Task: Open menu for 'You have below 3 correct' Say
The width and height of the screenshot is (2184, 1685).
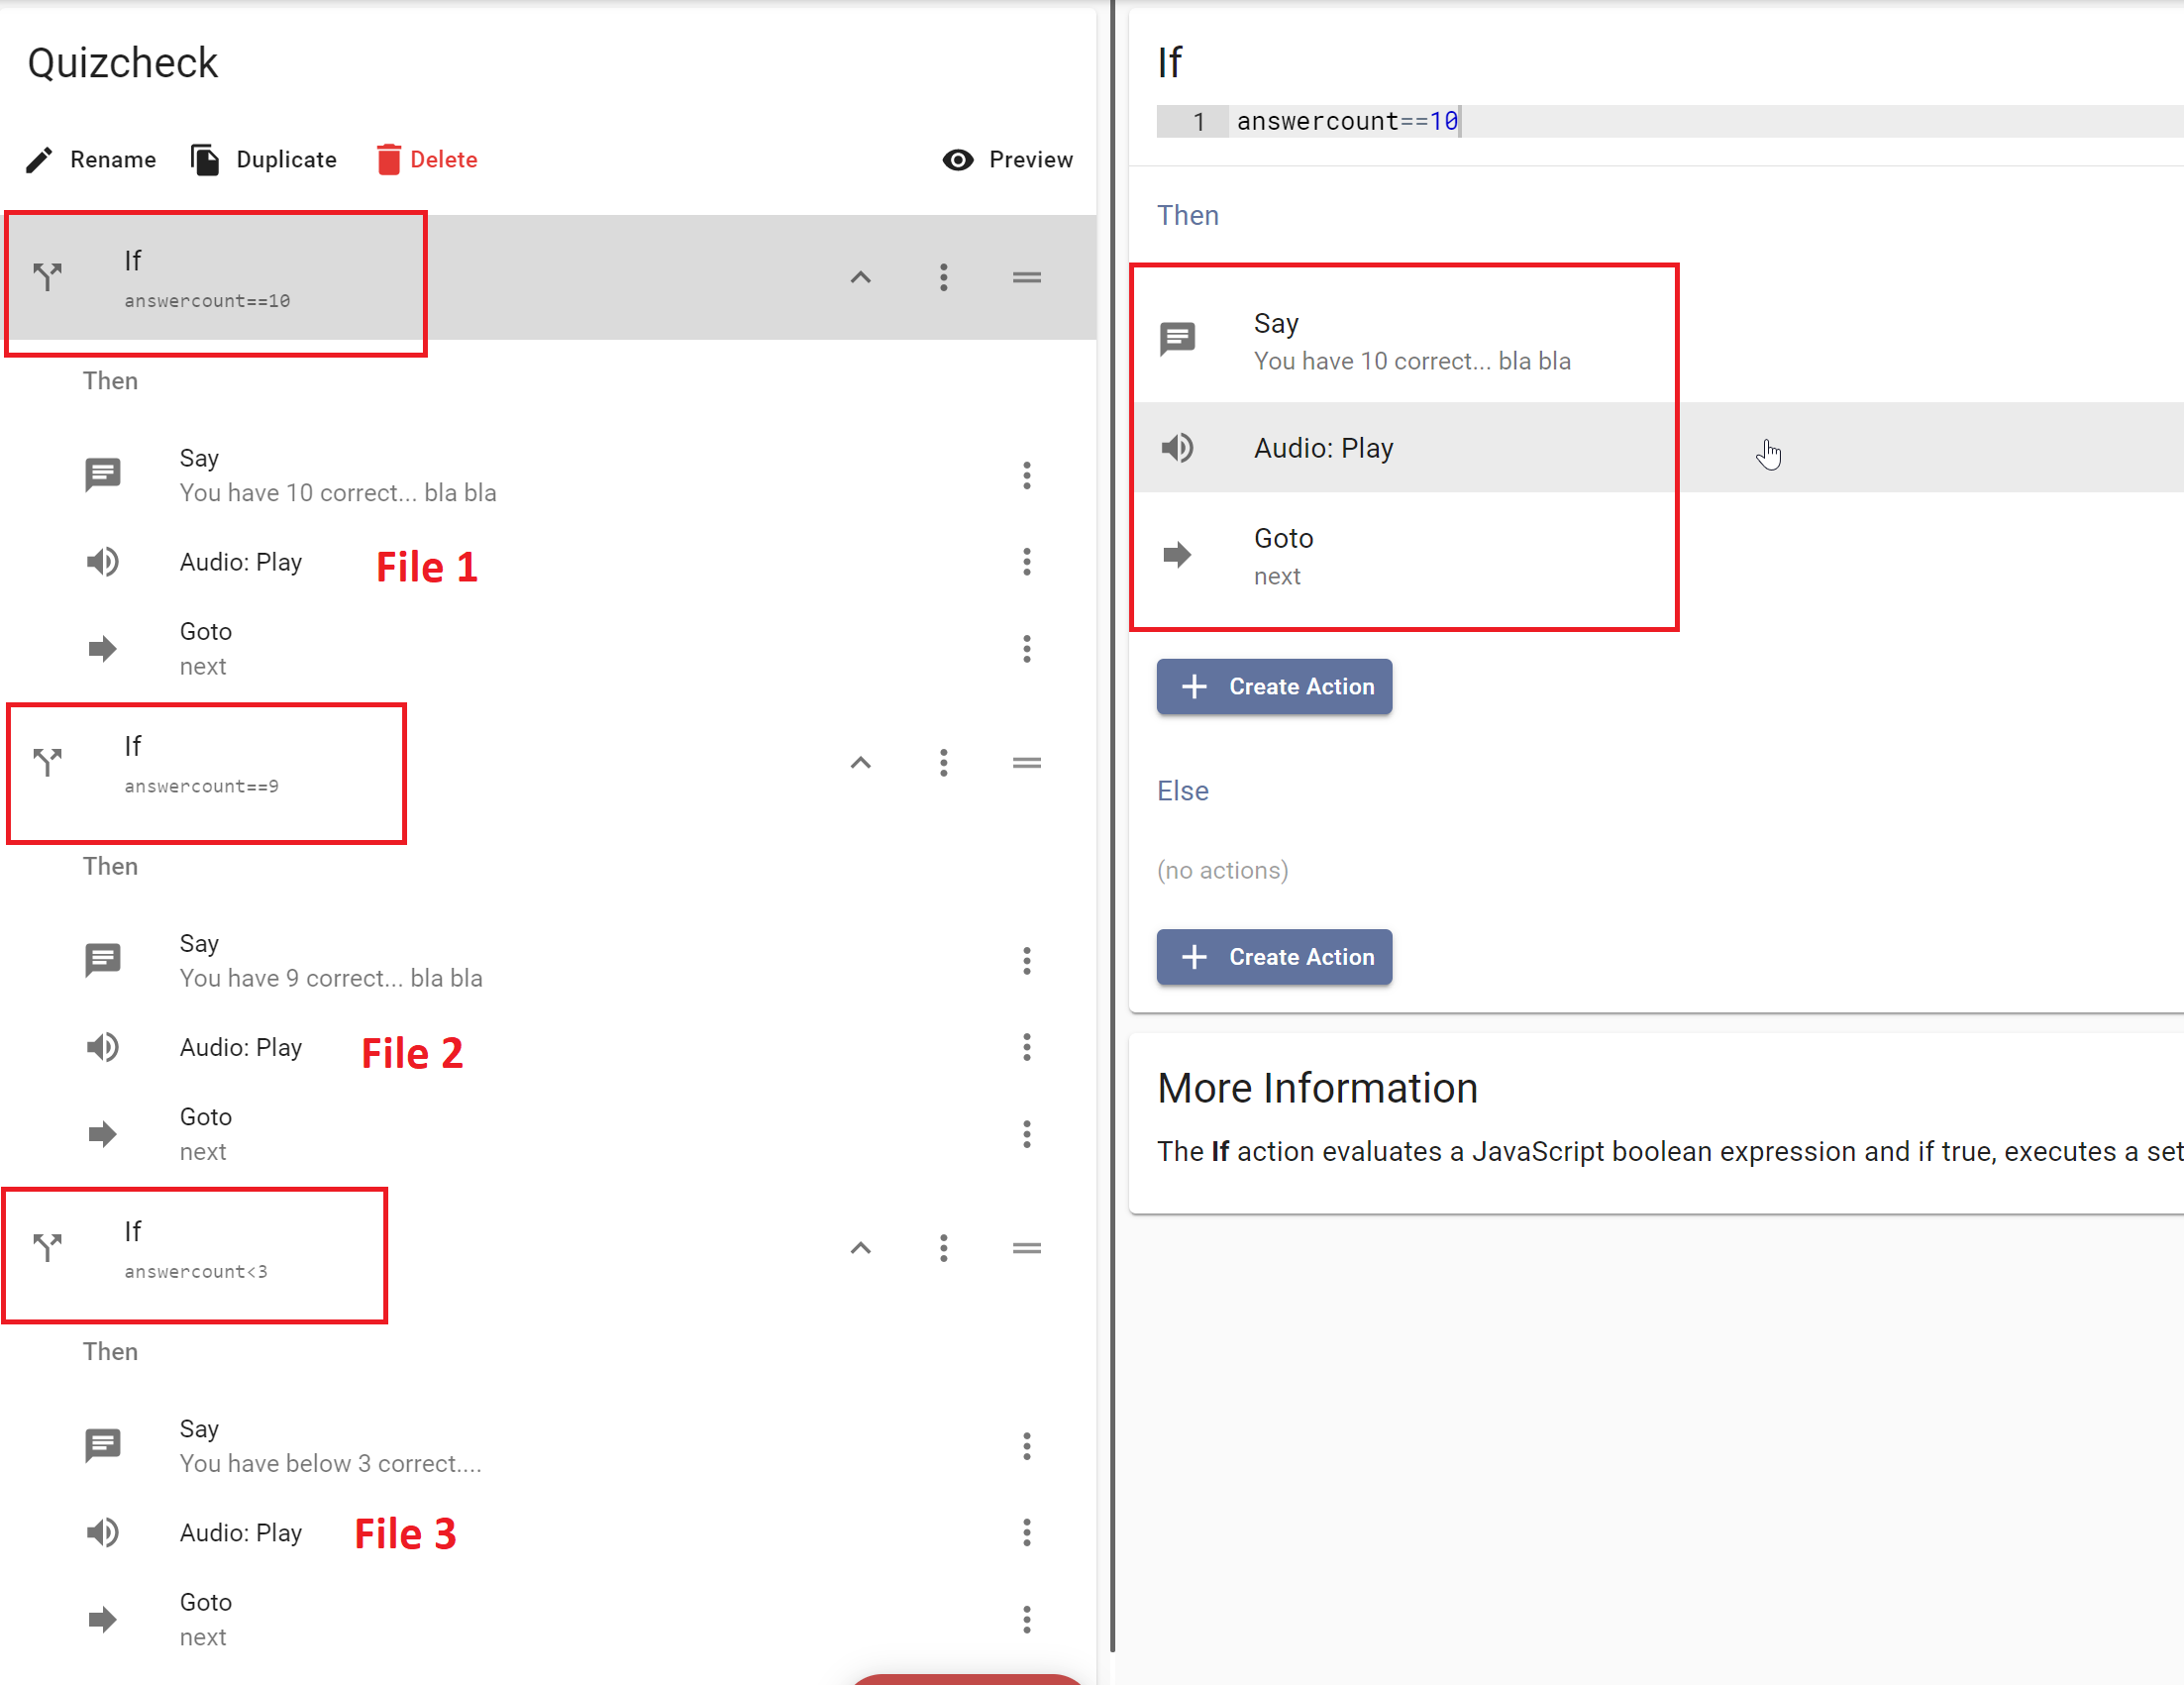Action: 1026,1446
